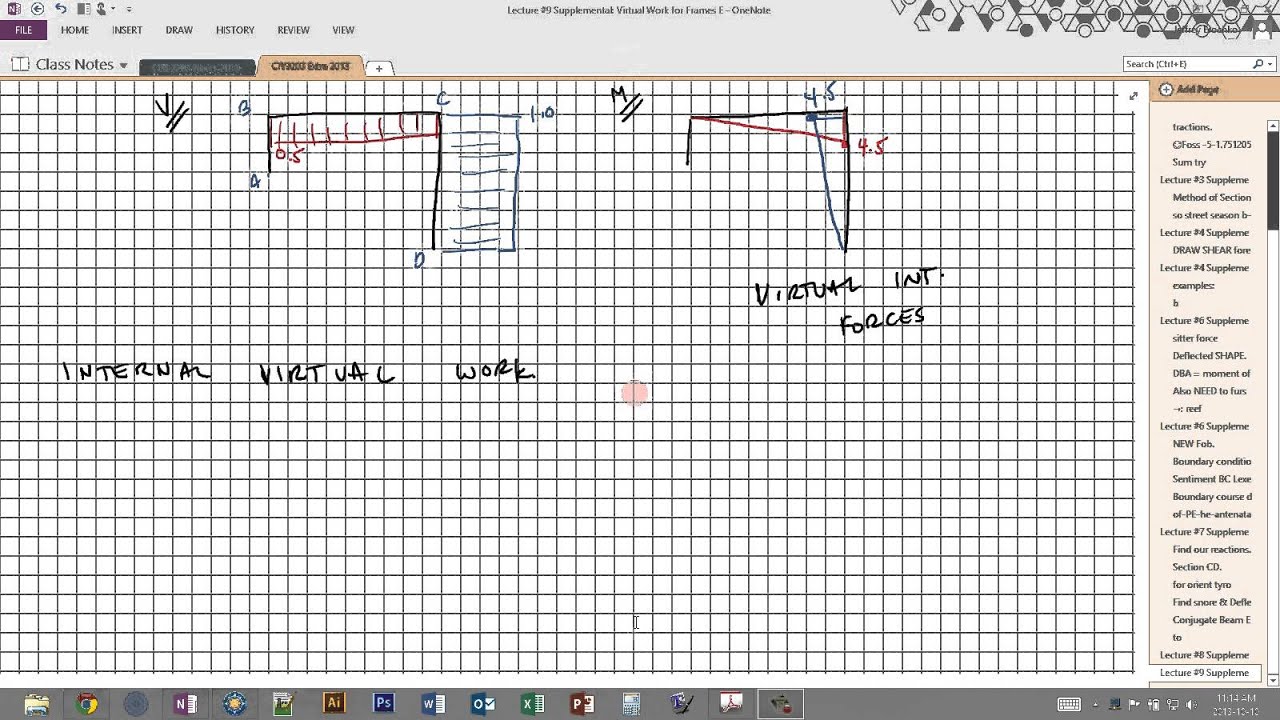Screen dimensions: 1280x720
Task: Switch to the REVIEW ribbon tab
Action: point(293,30)
